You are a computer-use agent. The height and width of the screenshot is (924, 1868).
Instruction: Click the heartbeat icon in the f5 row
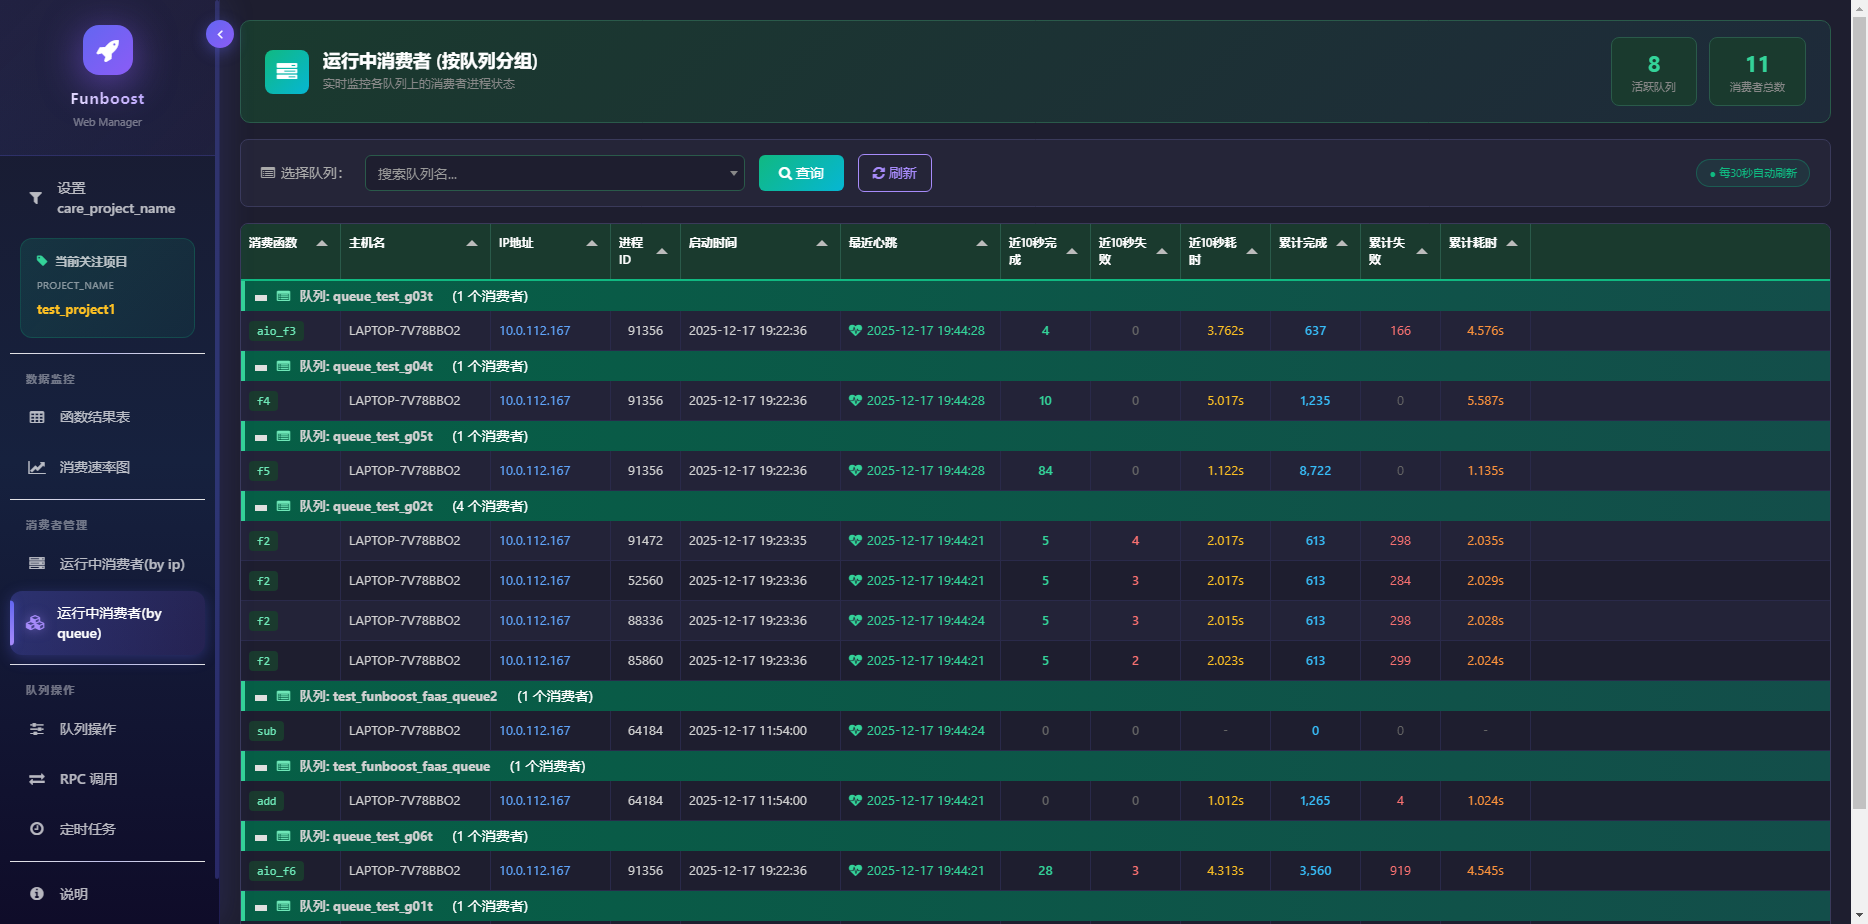click(x=855, y=471)
